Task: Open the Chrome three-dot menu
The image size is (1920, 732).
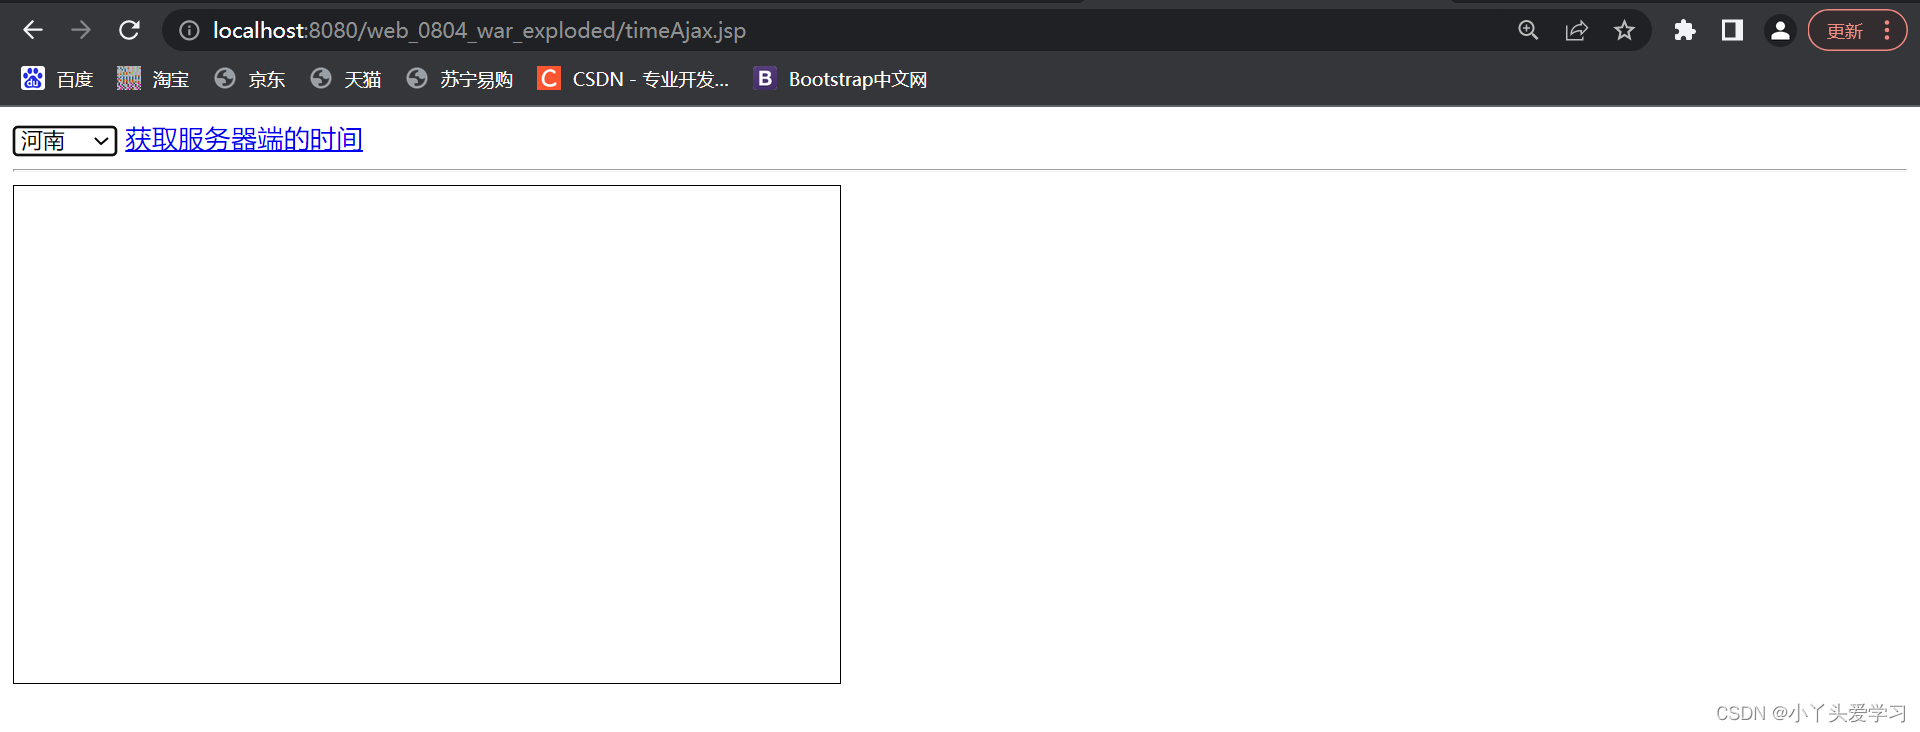Action: point(1887,31)
